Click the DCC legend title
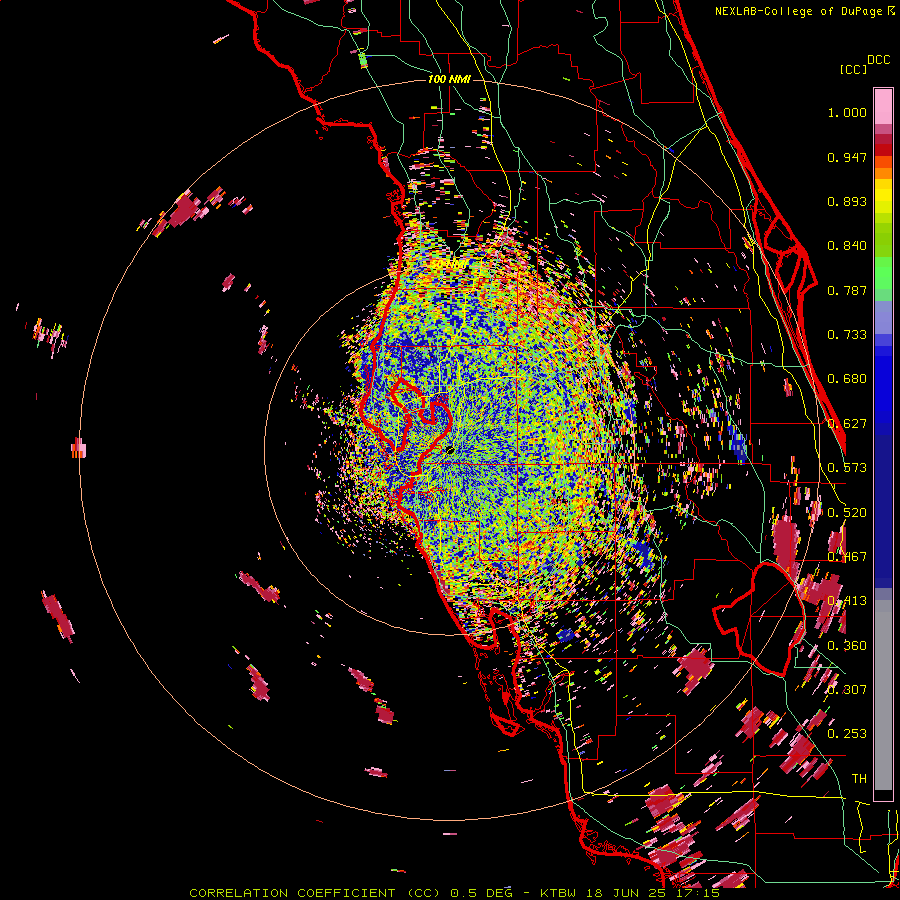The image size is (900, 900). [879, 60]
